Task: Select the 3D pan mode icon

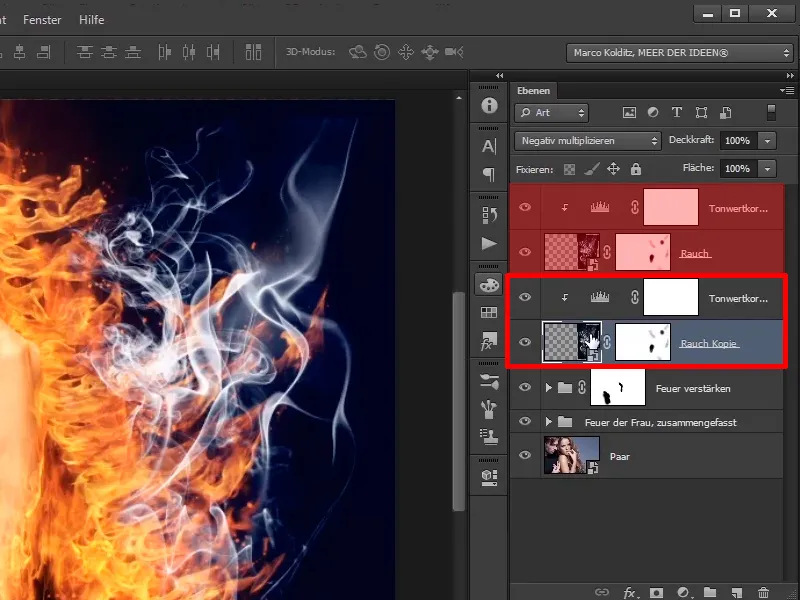Action: pos(406,52)
